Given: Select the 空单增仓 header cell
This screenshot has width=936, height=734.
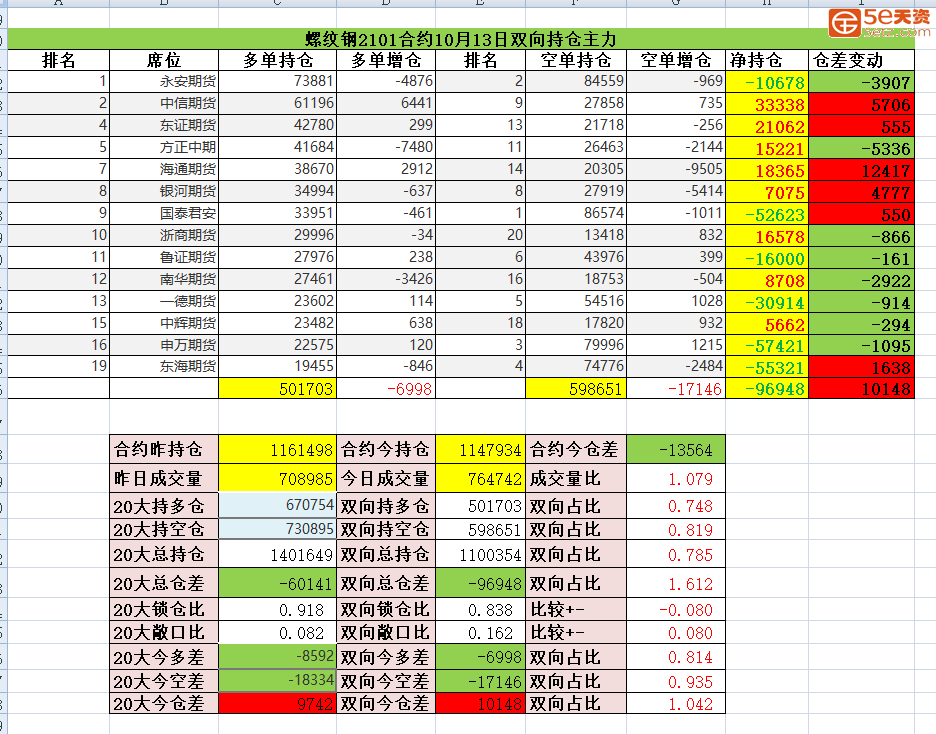Looking at the screenshot, I should point(675,61).
